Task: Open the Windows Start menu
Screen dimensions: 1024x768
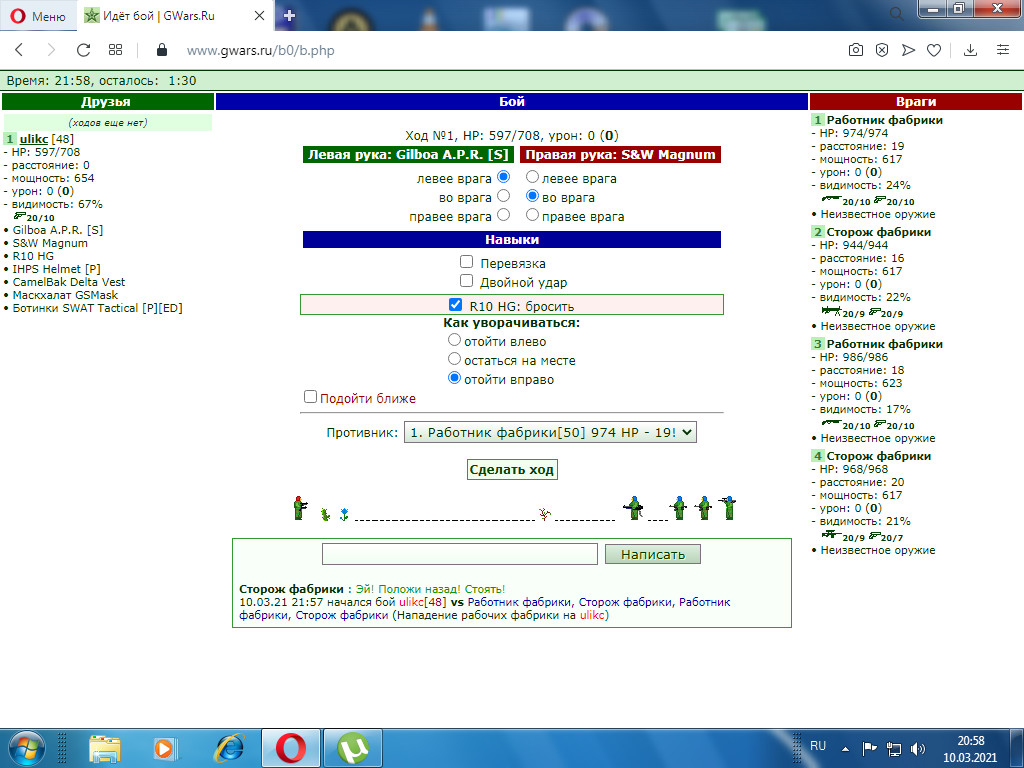Action: [x=27, y=748]
